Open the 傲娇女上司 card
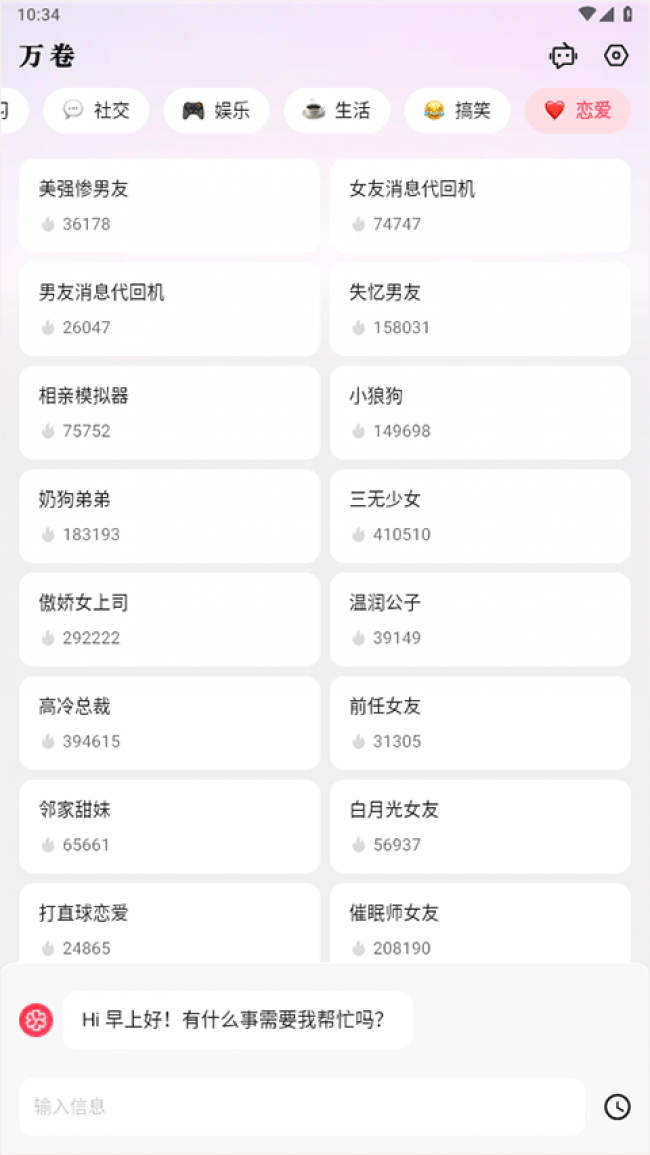Viewport: 650px width, 1155px height. pos(169,619)
